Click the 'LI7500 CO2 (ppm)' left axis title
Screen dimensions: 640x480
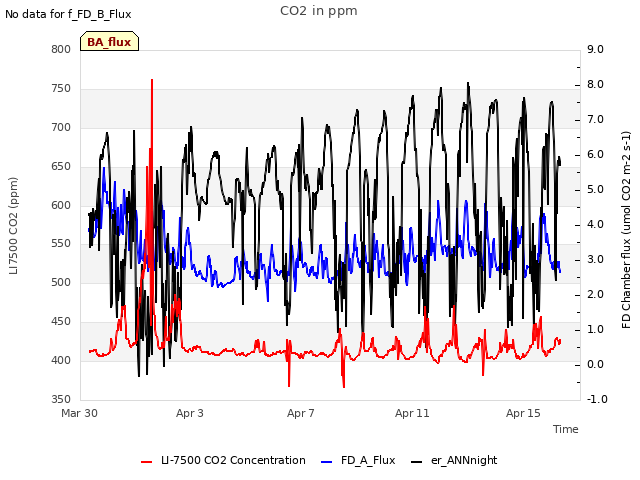13,226
